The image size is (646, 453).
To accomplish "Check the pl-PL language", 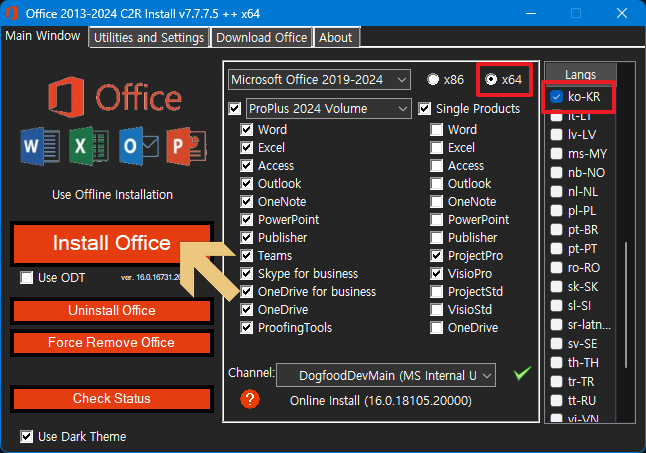I will click(x=556, y=210).
